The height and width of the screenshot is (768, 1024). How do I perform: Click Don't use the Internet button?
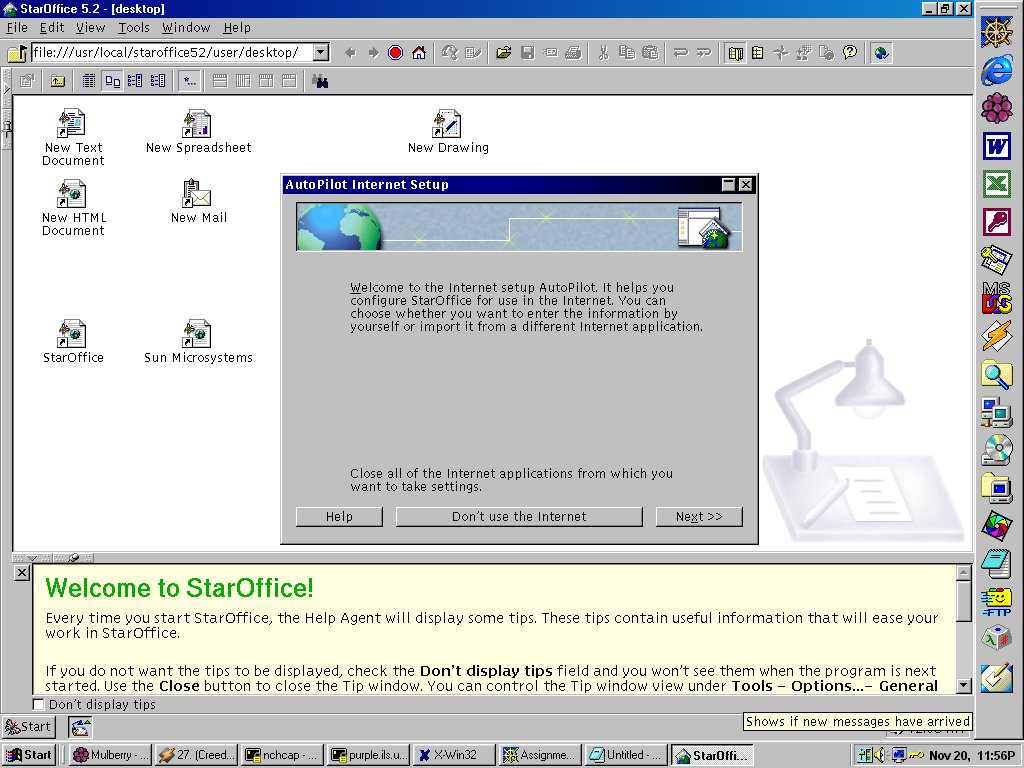[519, 517]
